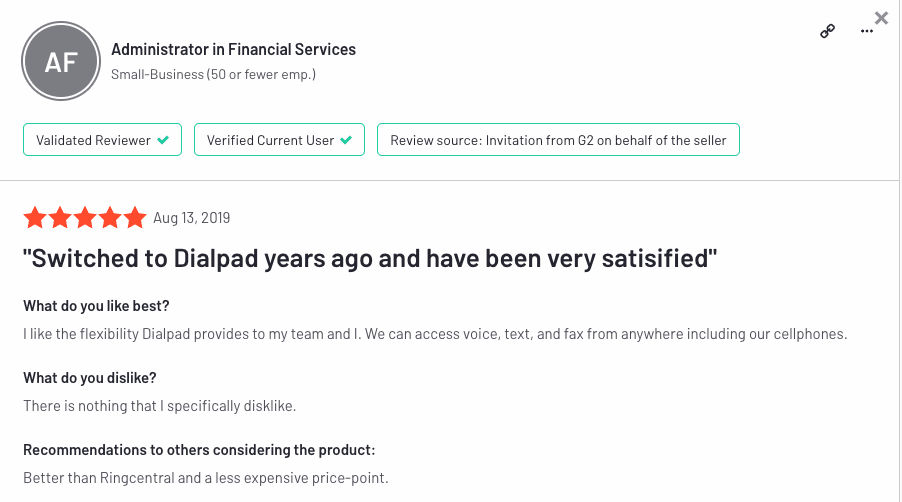The image size is (902, 502).
Task: Click the Aug 13, 2019 review date
Action: tap(191, 218)
